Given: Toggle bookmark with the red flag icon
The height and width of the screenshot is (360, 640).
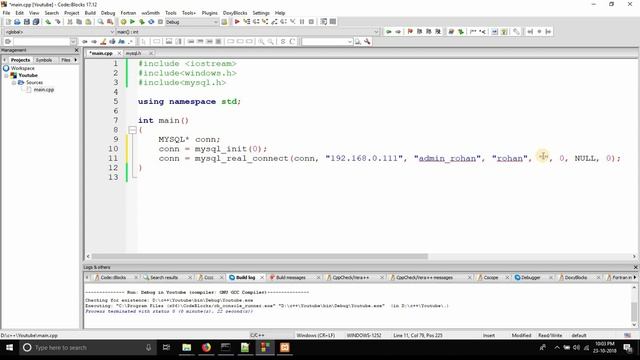Looking at the screenshot, I should (x=410, y=31).
